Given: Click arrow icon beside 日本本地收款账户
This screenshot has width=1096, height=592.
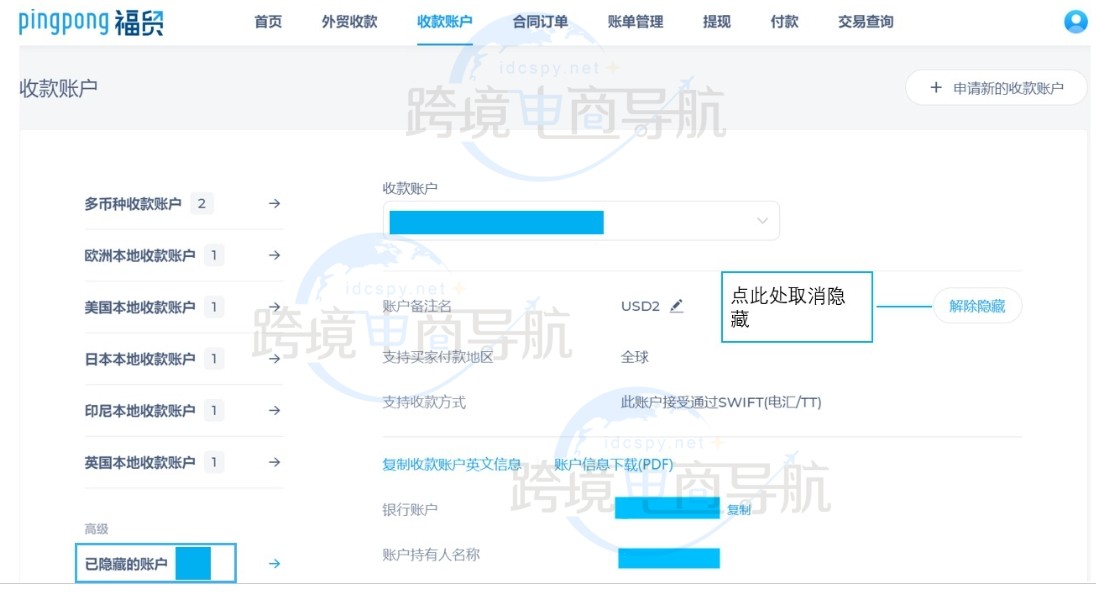Looking at the screenshot, I should coord(272,359).
